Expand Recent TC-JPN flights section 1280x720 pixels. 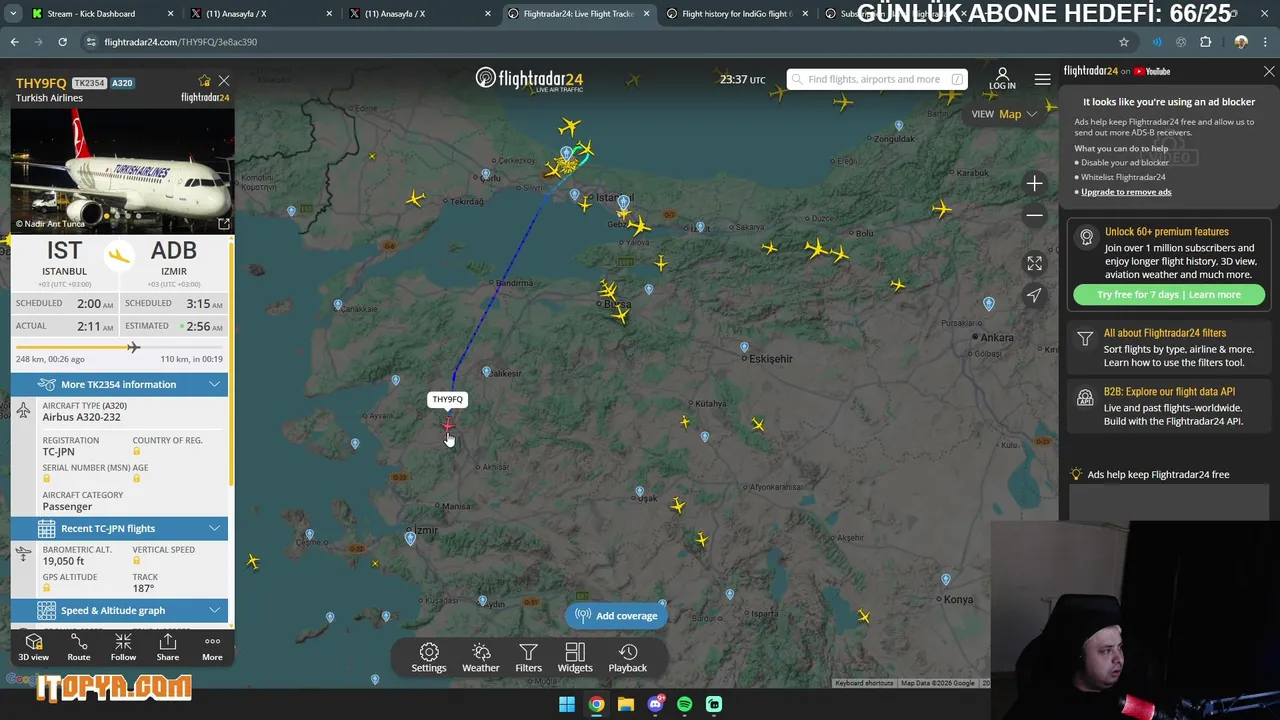(119, 528)
